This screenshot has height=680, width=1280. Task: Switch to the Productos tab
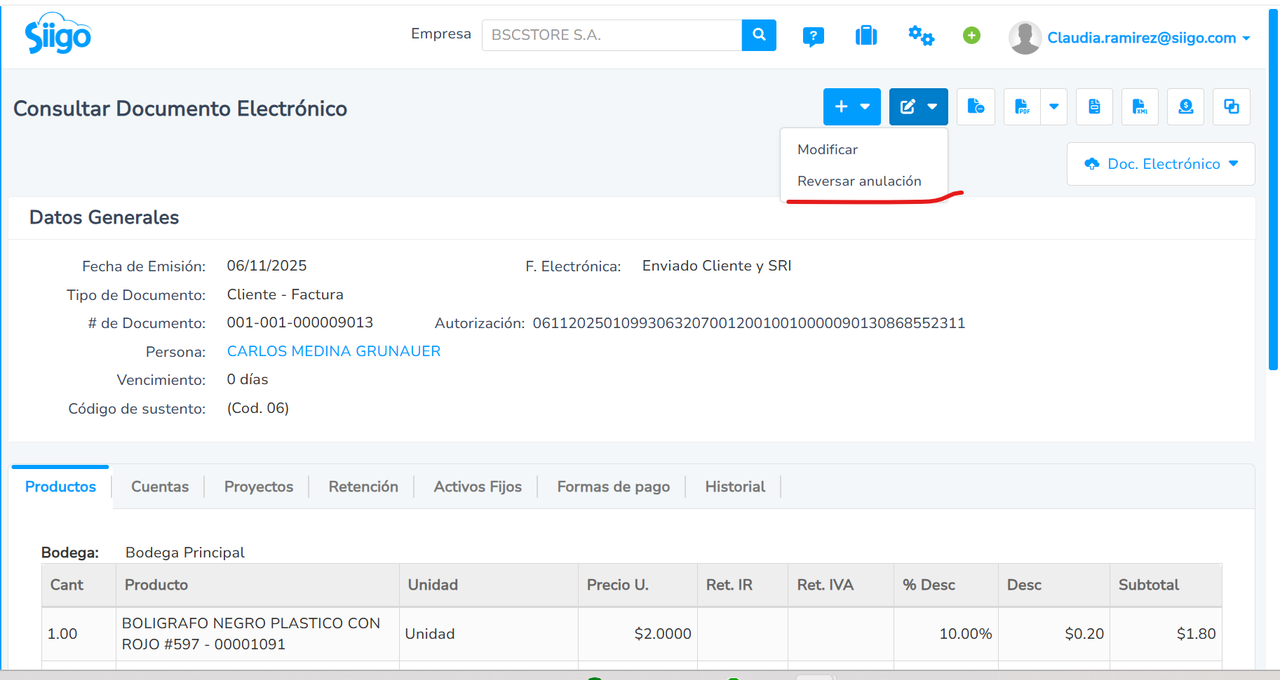61,487
